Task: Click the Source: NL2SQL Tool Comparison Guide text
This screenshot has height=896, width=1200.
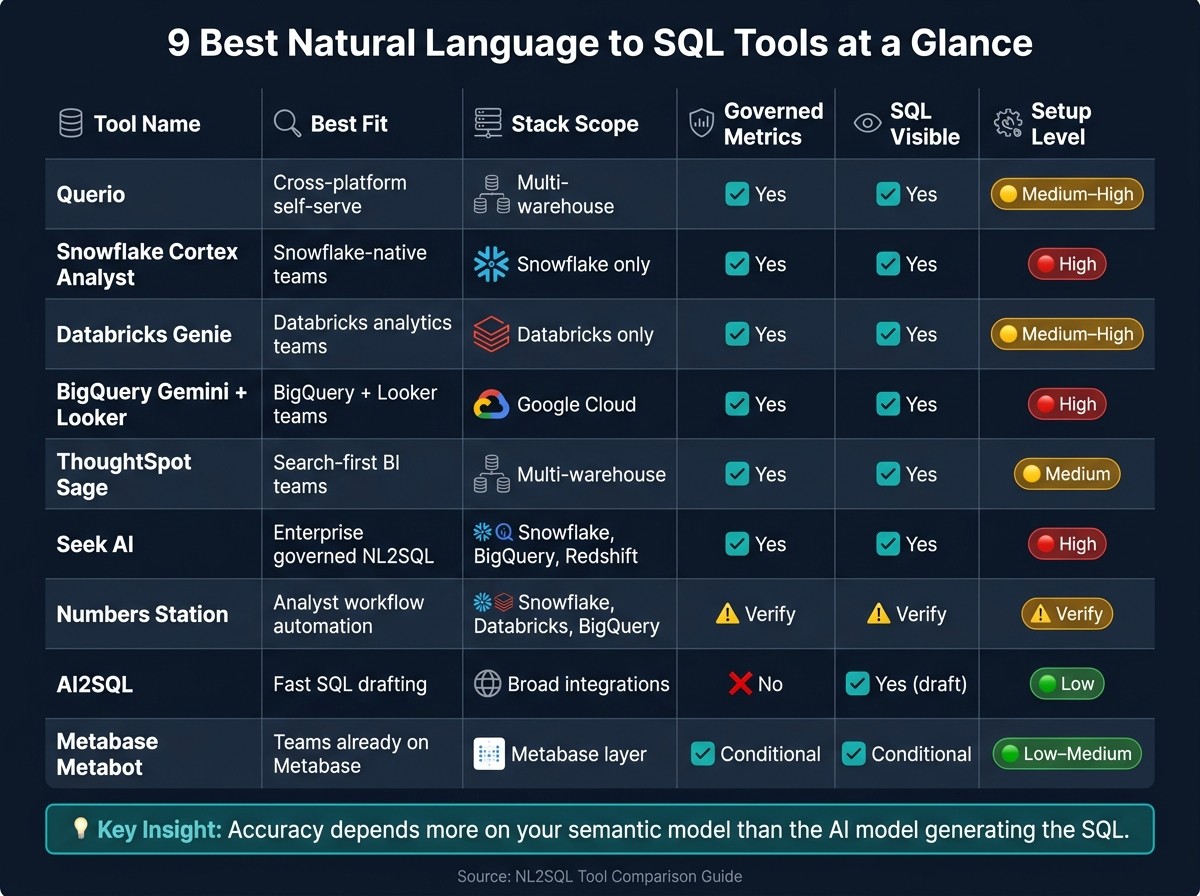Action: 600,876
